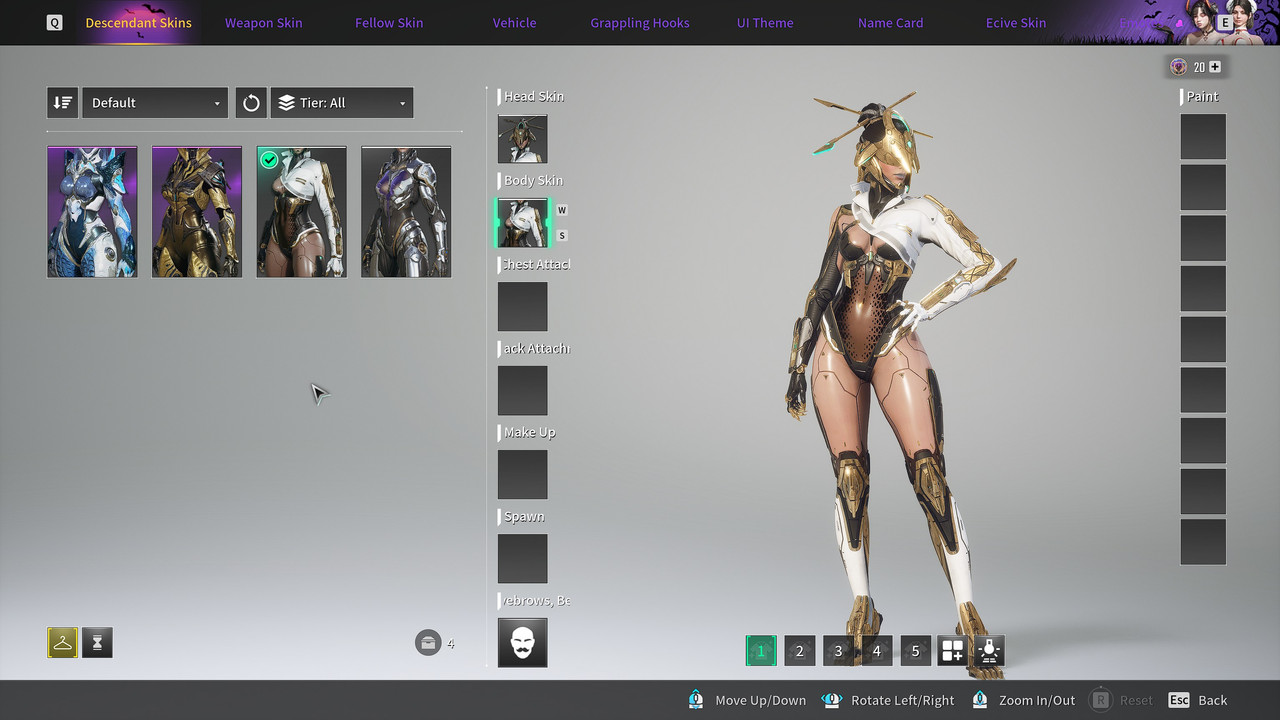The height and width of the screenshot is (720, 1280).
Task: Click the empty Chest Attachment slot
Action: 523,307
